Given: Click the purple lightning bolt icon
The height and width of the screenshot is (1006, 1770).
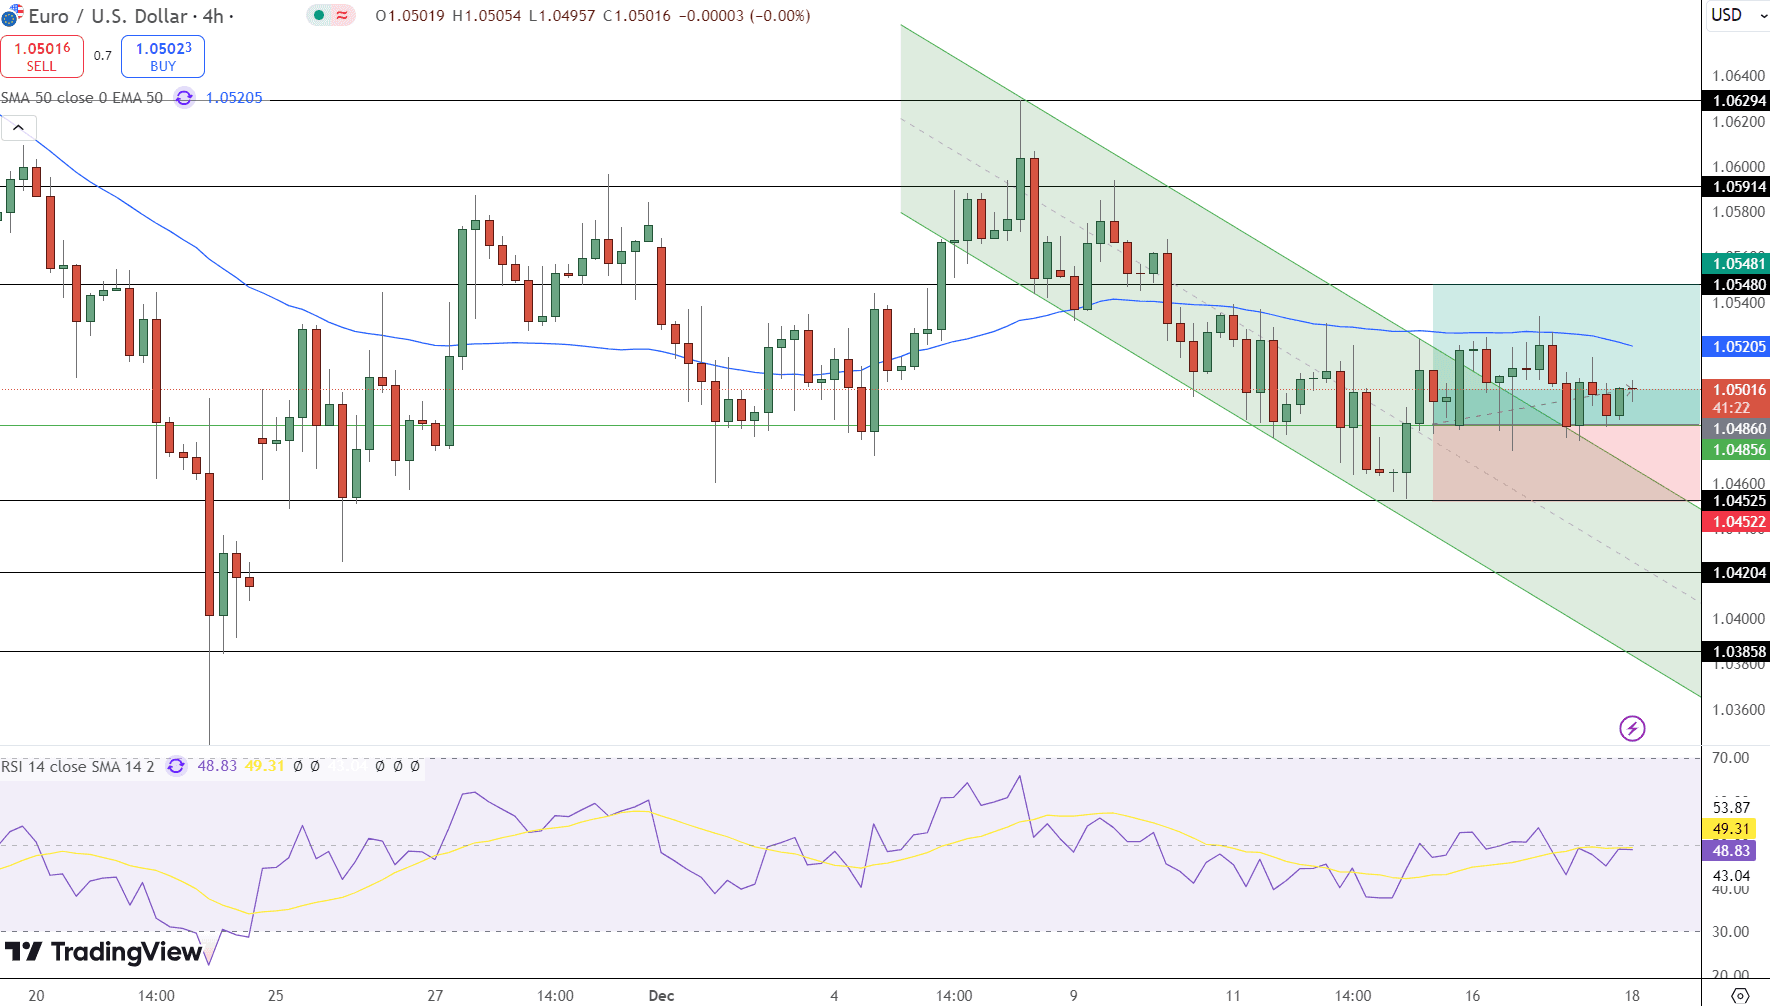Looking at the screenshot, I should 1632,728.
